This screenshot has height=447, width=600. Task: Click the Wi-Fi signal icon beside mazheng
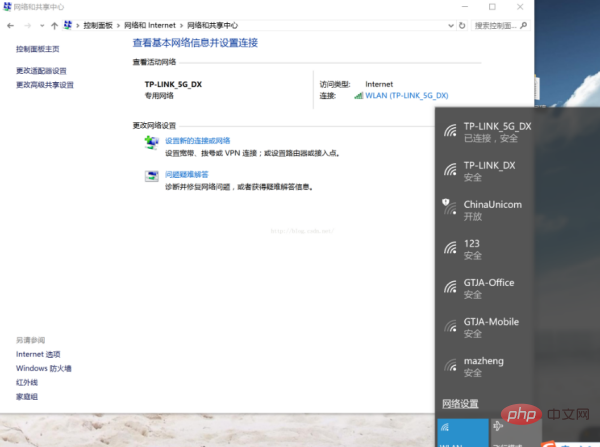click(x=450, y=365)
